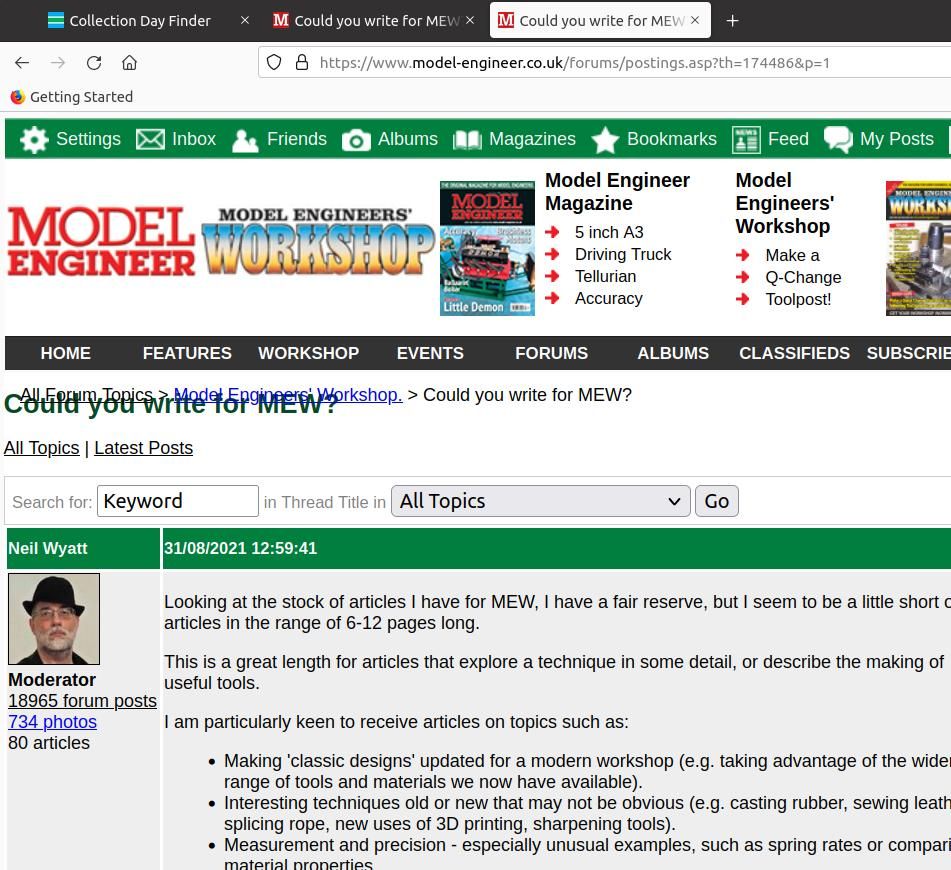Open the Latest Posts link
The height and width of the screenshot is (870, 951).
click(x=143, y=448)
